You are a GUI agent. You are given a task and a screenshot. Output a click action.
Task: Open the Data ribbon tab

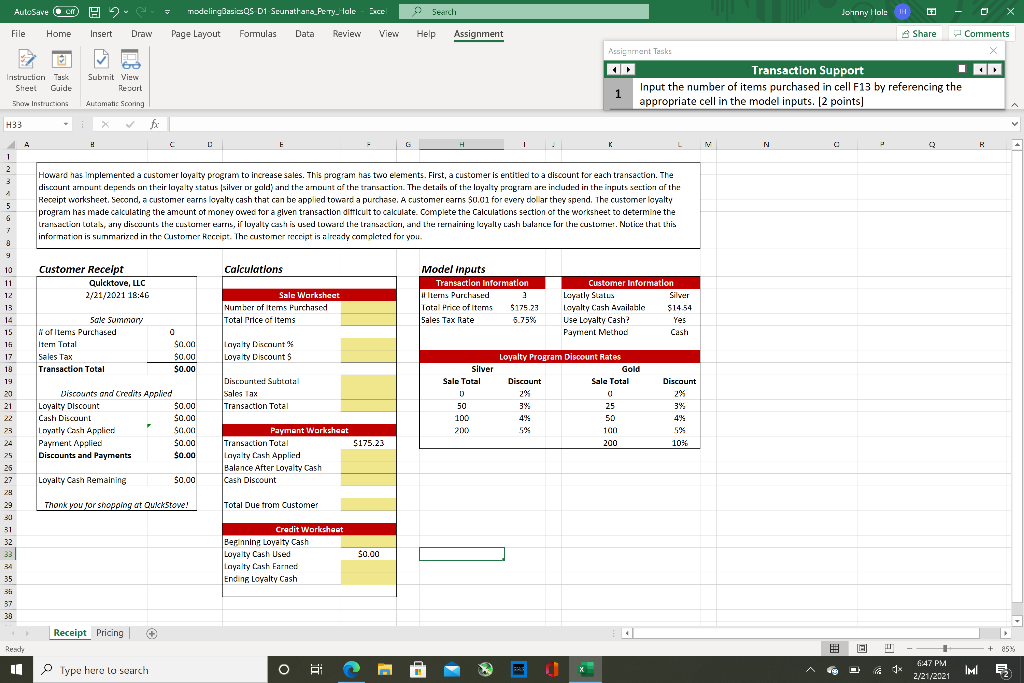pos(304,34)
